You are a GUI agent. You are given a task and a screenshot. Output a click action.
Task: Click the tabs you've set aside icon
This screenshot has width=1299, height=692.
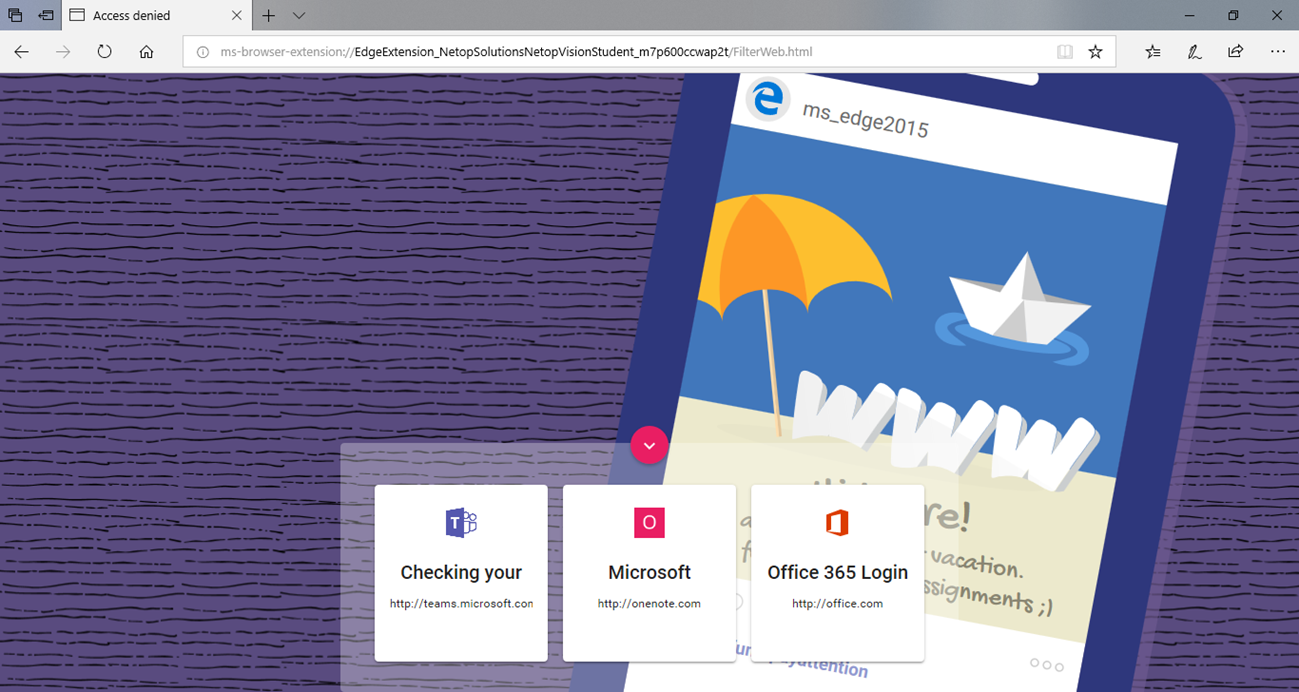pos(15,16)
